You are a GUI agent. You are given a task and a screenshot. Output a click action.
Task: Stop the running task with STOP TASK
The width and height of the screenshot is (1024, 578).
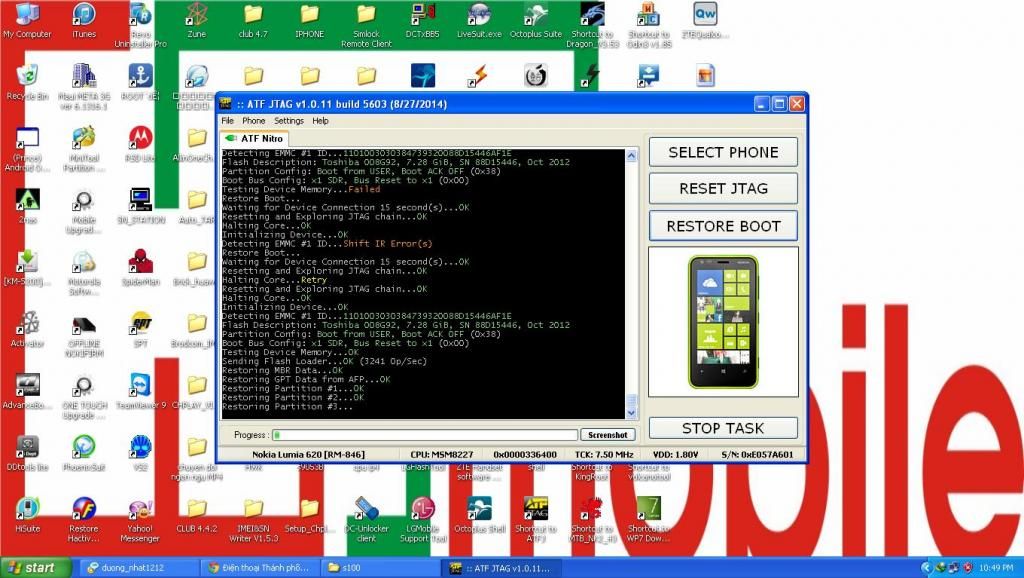click(723, 428)
